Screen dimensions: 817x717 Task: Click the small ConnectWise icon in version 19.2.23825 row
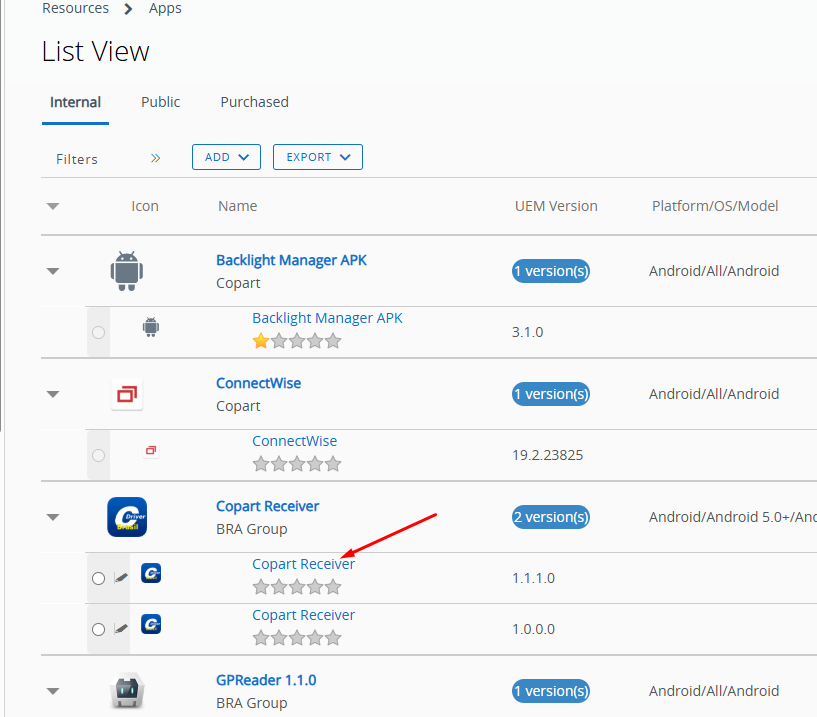click(x=151, y=450)
